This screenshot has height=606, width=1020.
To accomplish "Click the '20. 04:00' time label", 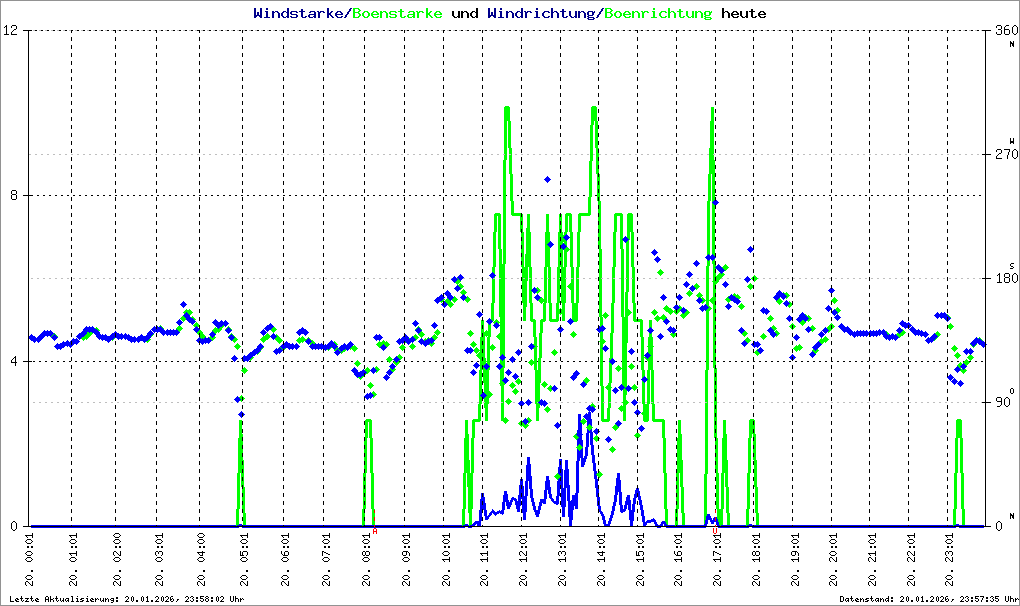I will 201,560.
